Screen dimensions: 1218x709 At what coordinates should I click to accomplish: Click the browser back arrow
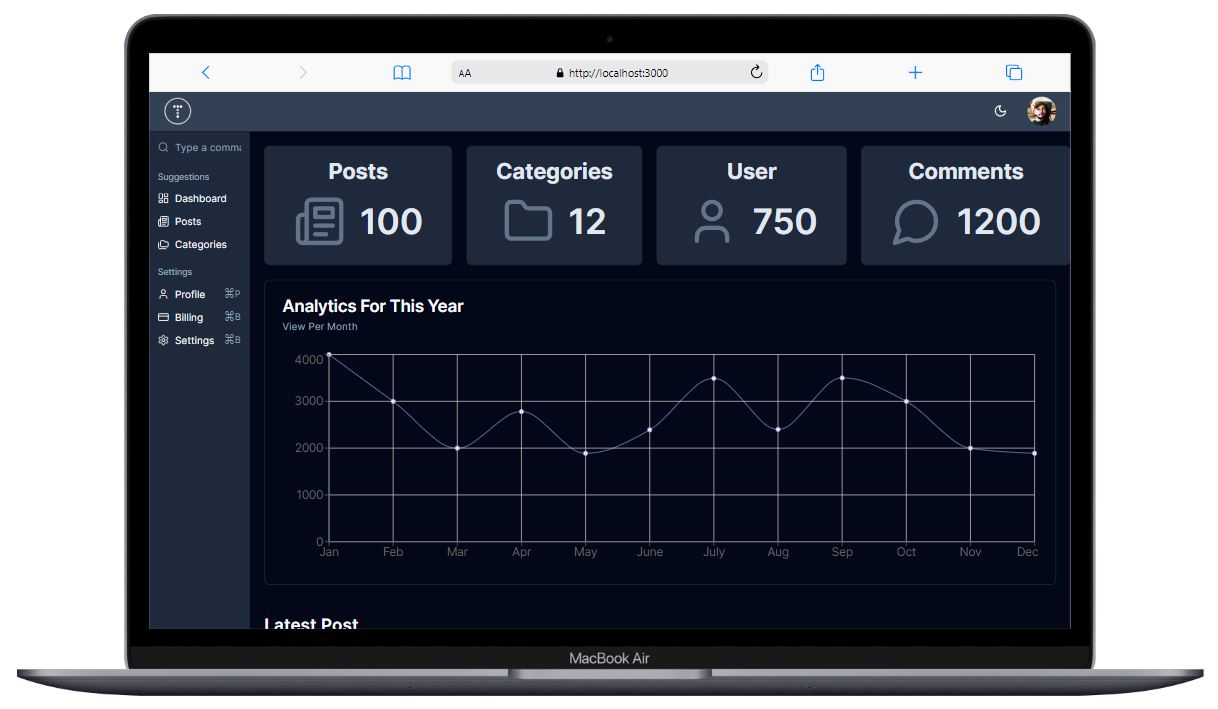click(x=206, y=72)
